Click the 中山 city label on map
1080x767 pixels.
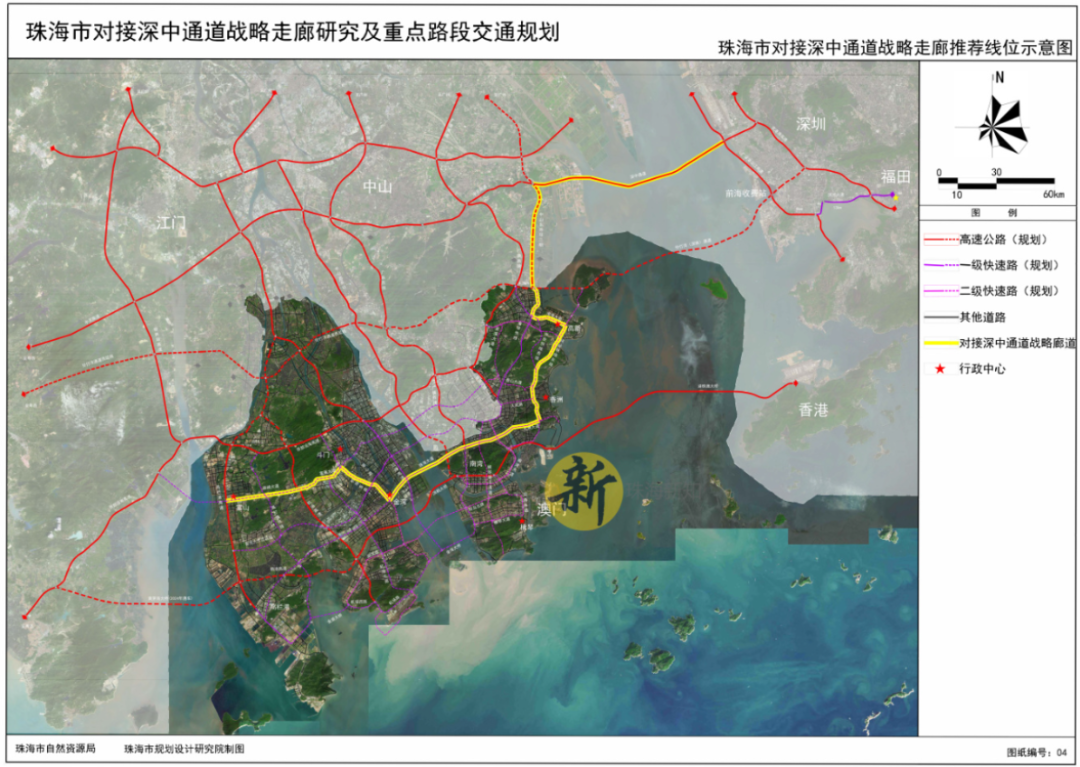pos(377,187)
